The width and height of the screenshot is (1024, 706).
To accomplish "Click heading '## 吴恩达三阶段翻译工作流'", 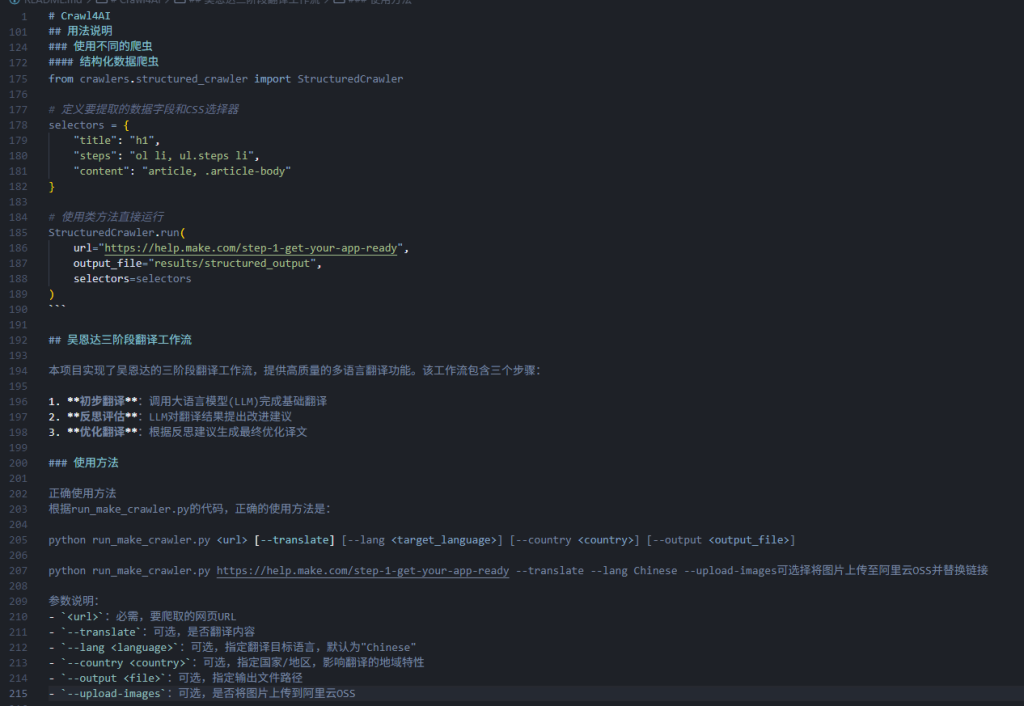I will click(x=120, y=340).
